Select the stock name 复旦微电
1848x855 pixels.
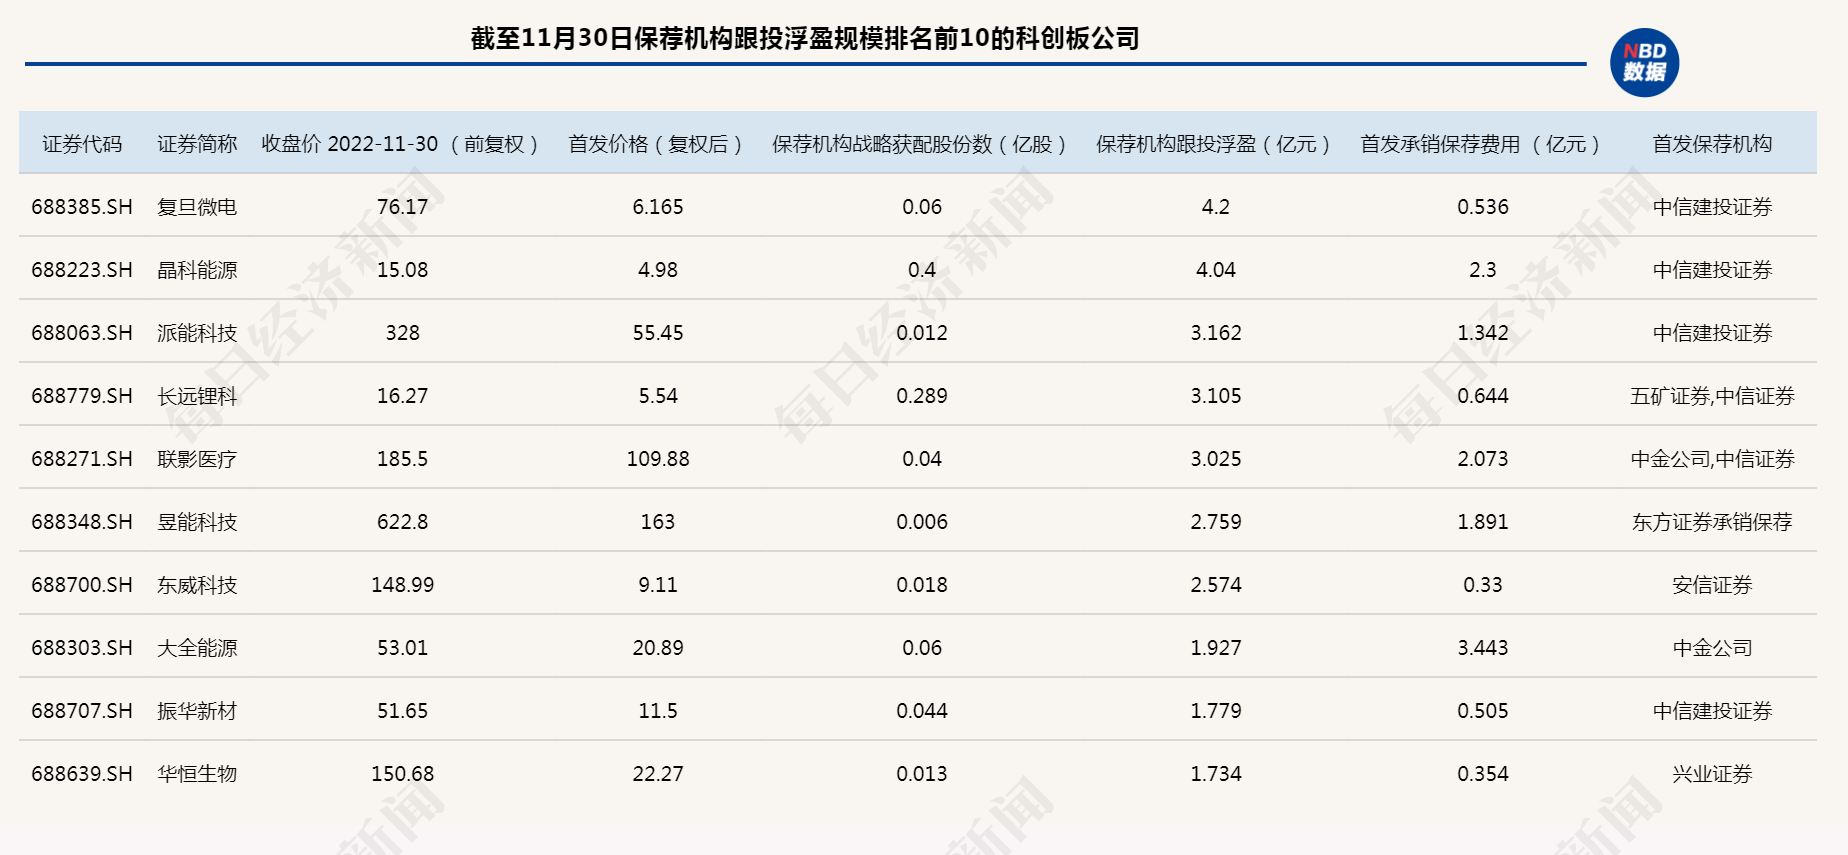197,207
